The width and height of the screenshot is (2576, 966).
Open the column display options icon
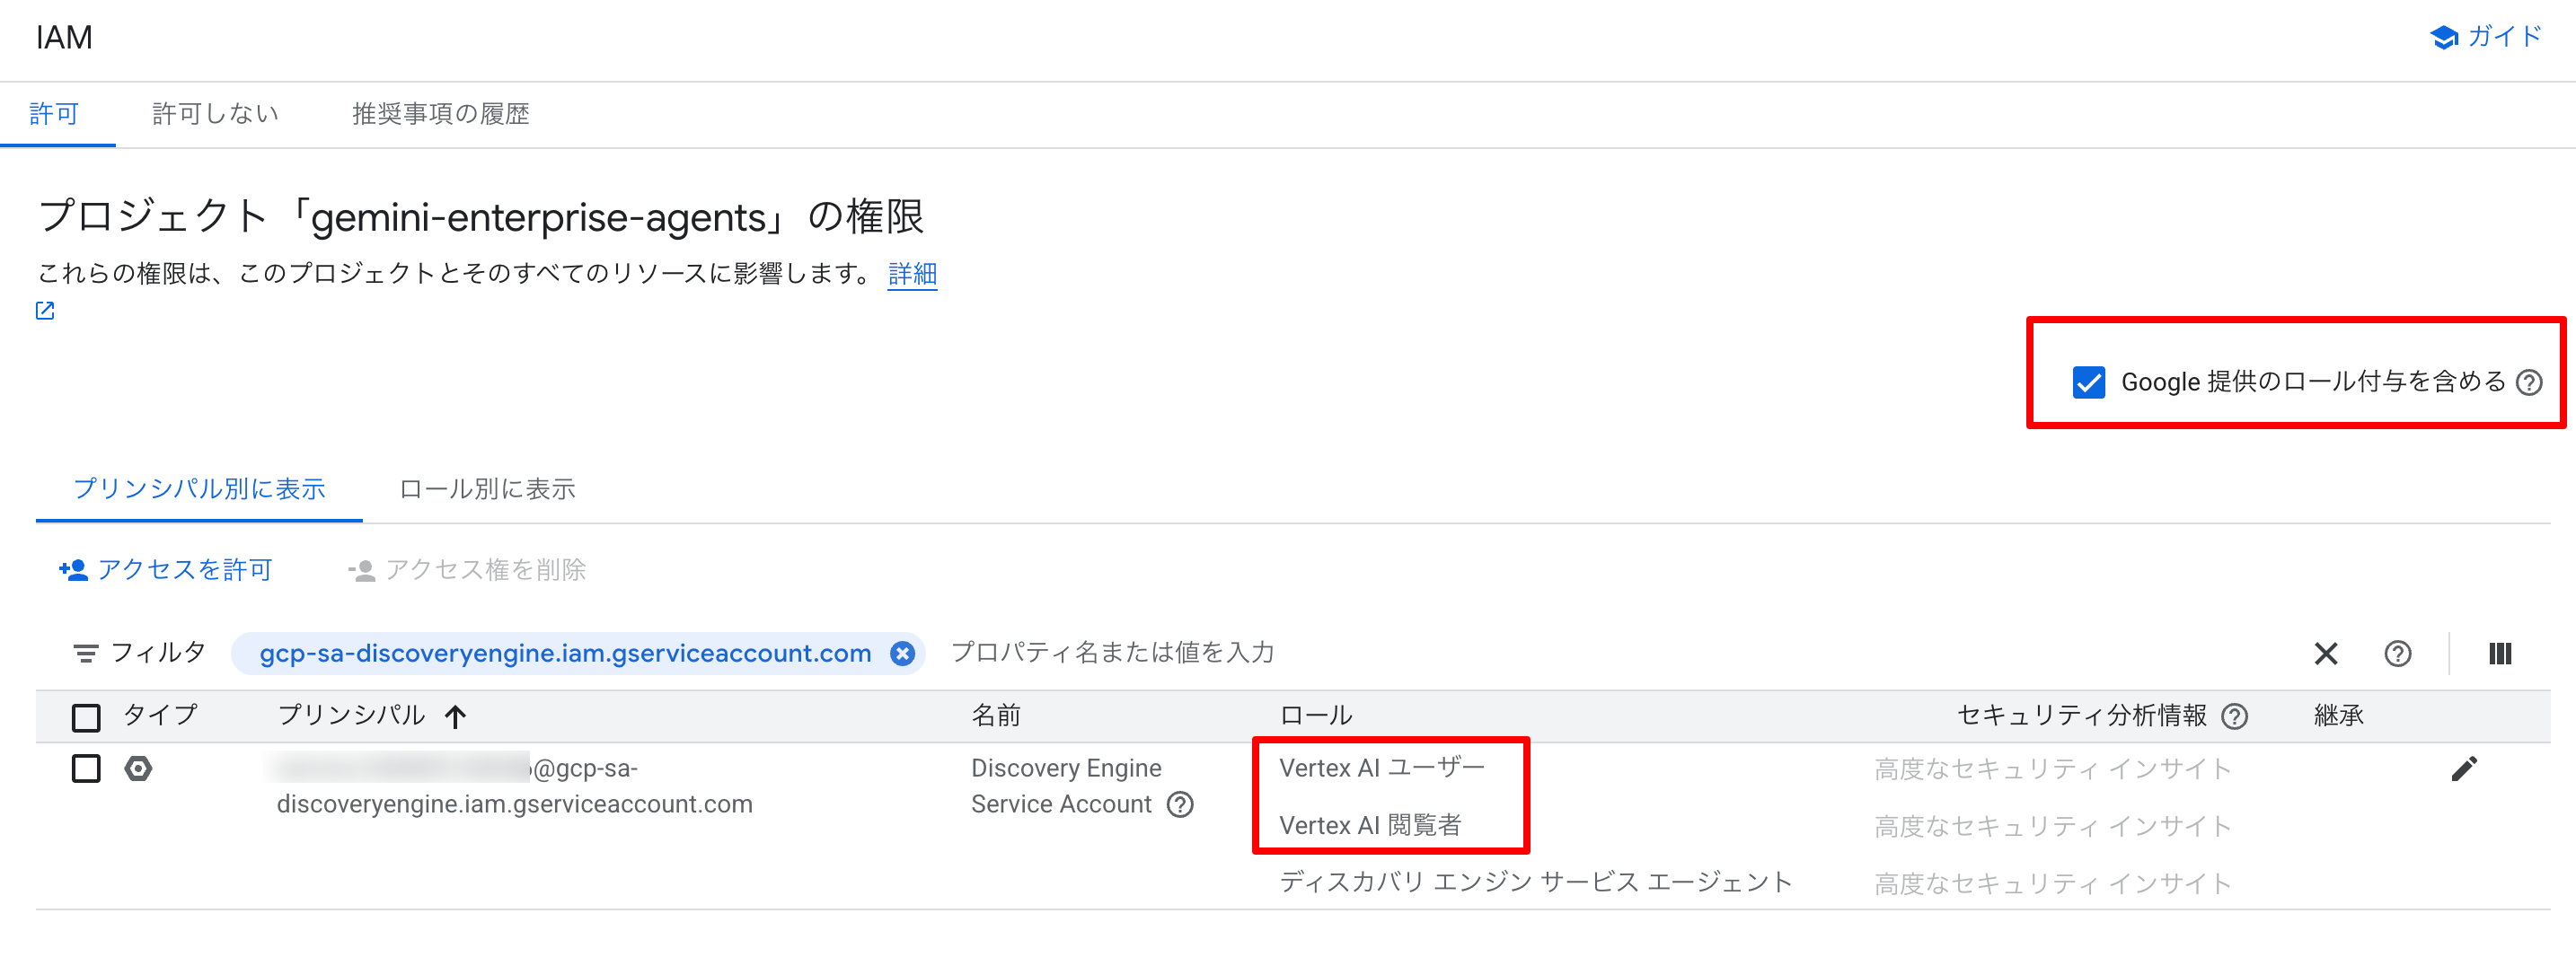pos(2499,654)
